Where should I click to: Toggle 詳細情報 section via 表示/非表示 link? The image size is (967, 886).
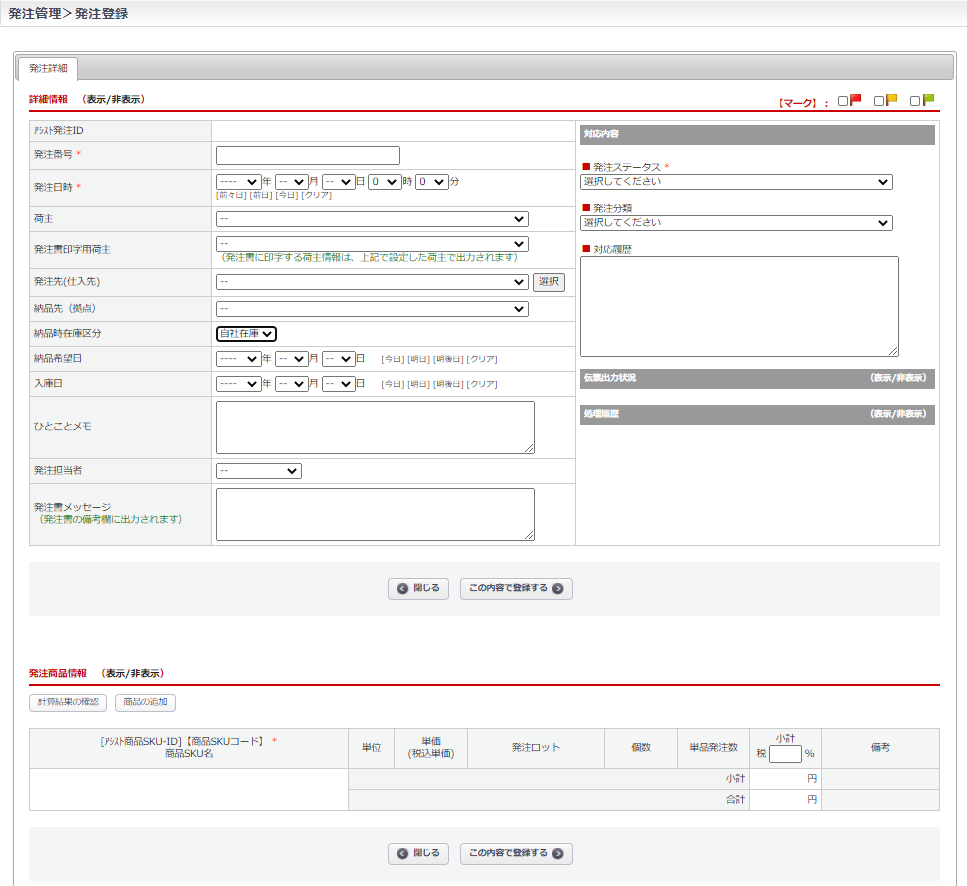[114, 100]
